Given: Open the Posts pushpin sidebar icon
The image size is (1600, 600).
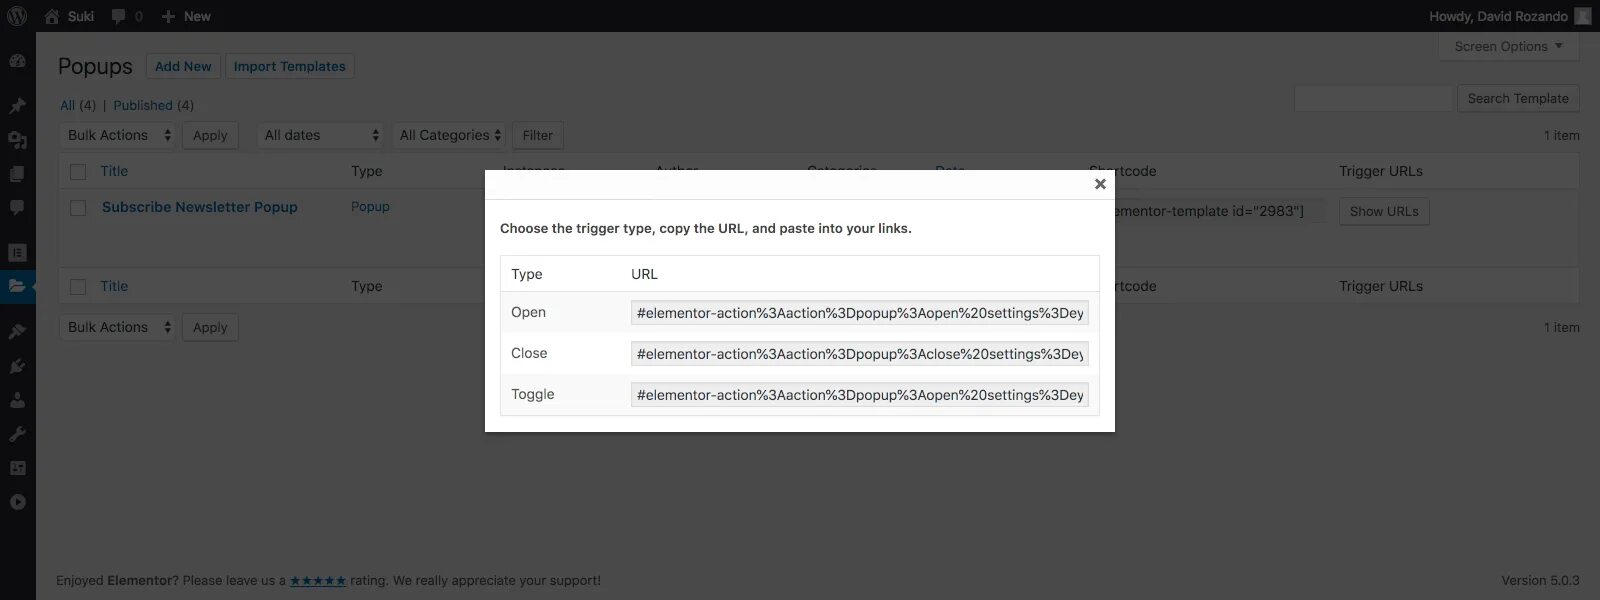Looking at the screenshot, I should coord(17,106).
